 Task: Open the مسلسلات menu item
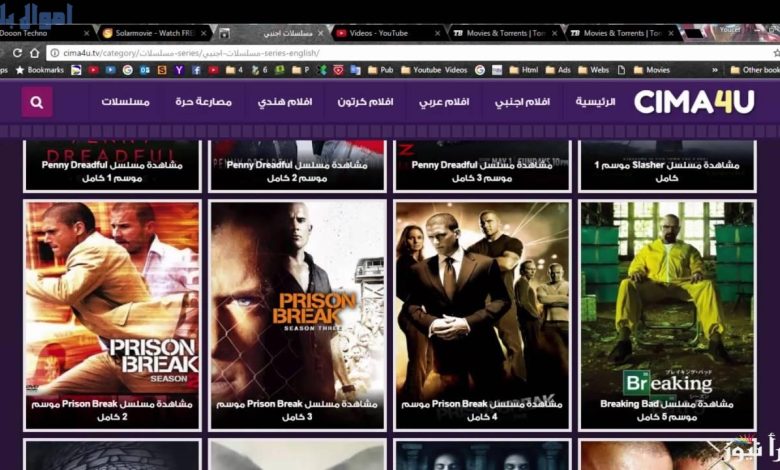click(125, 102)
